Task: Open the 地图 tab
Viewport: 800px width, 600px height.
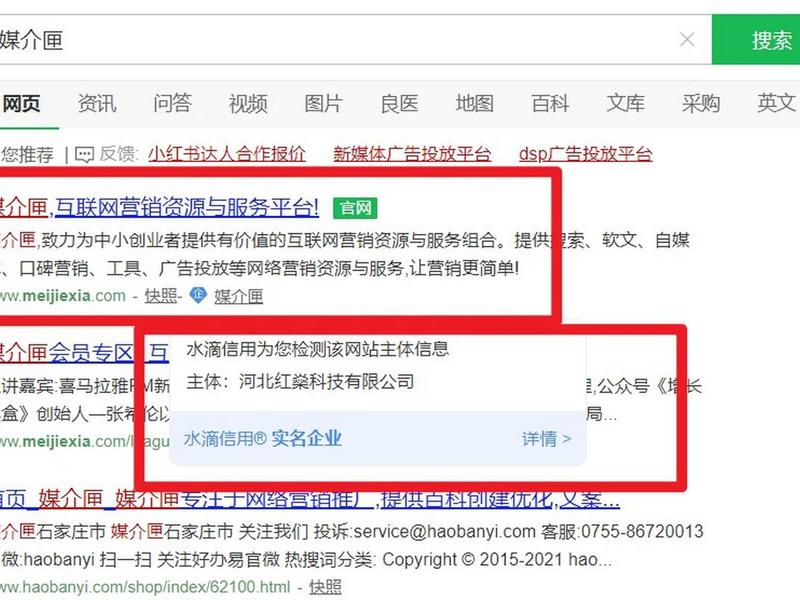Action: click(x=474, y=104)
